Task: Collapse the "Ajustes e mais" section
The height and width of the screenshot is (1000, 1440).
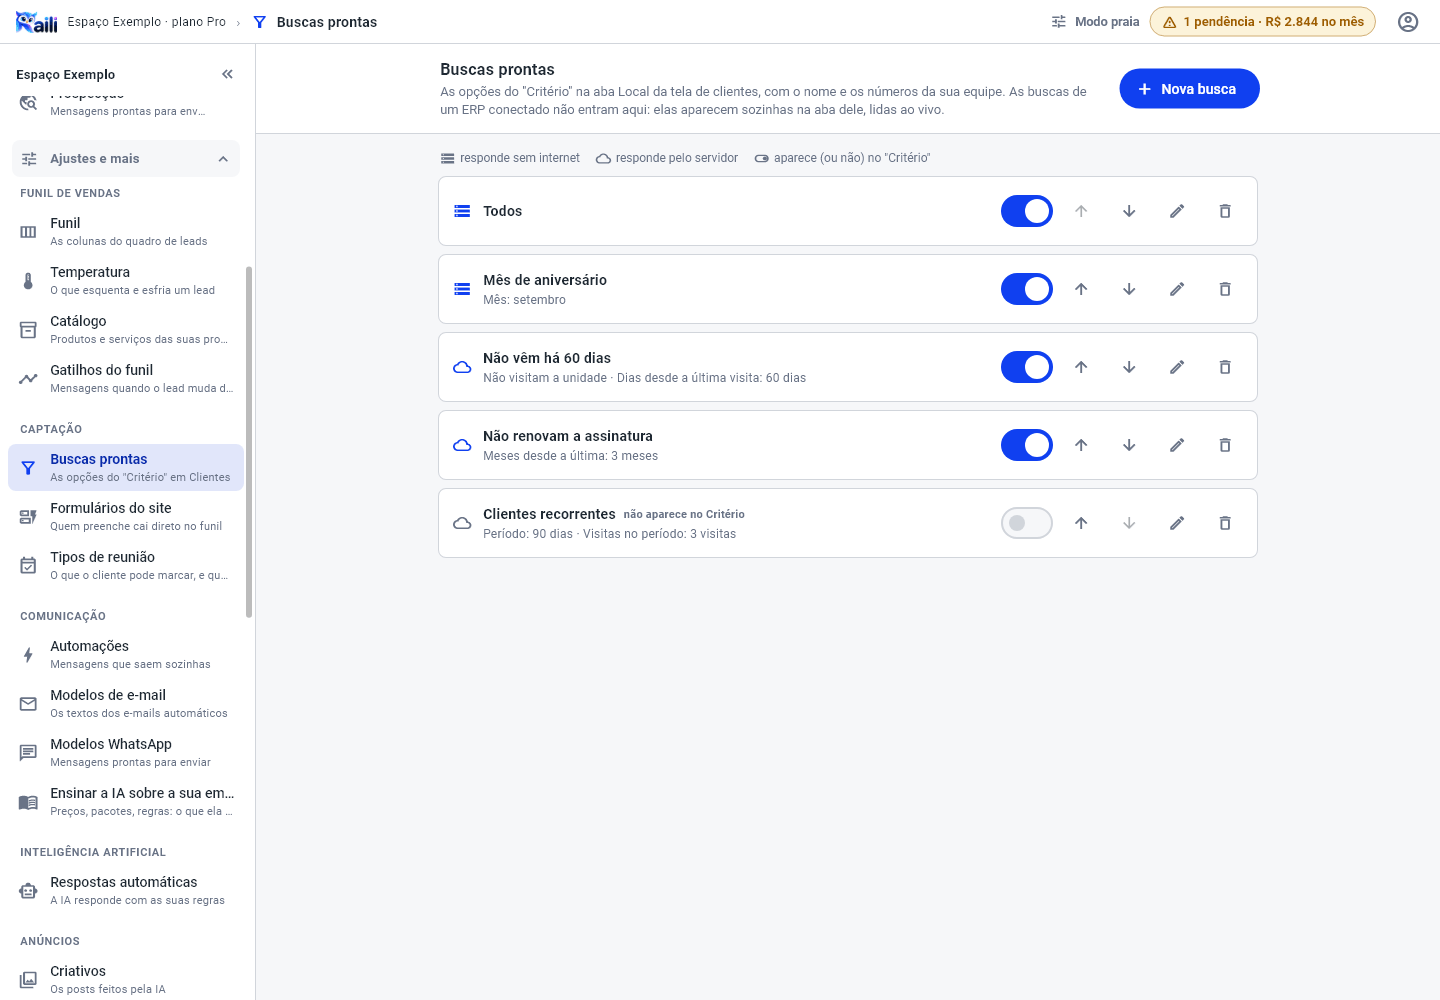Action: coord(126,159)
